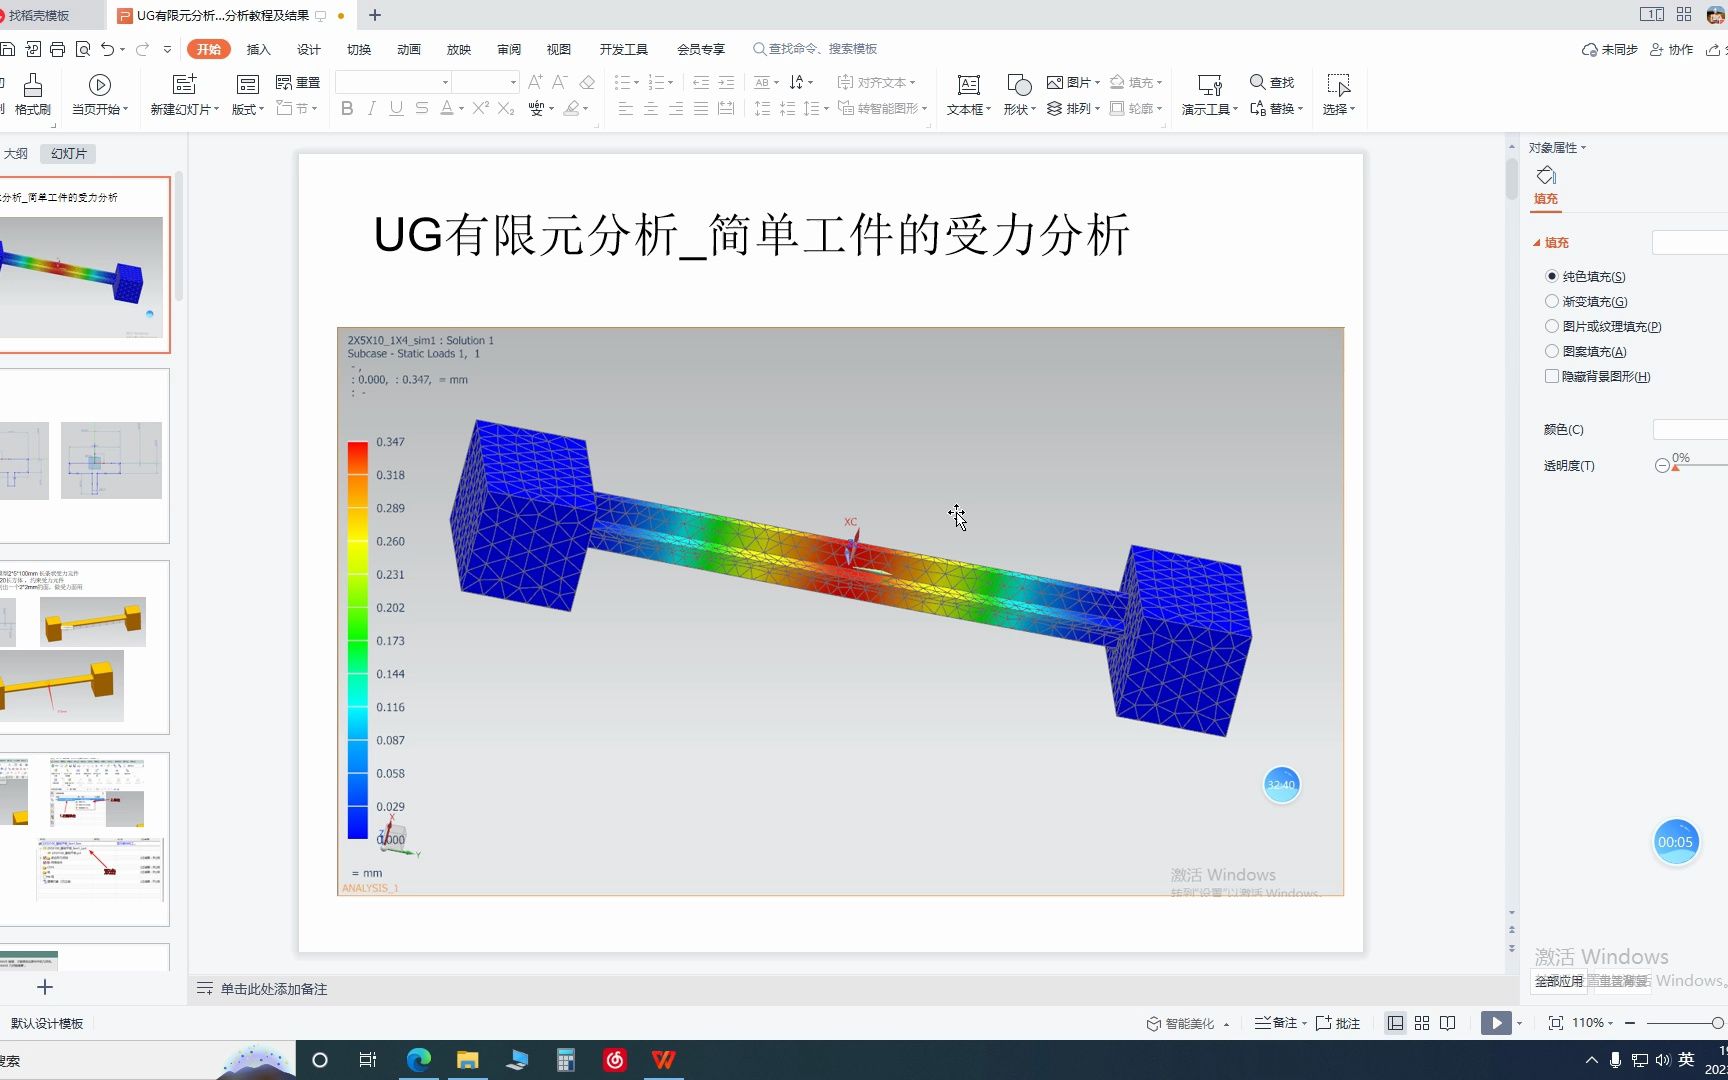Open the Animation (动画) ribbon tab
The image size is (1728, 1080).
409,49
